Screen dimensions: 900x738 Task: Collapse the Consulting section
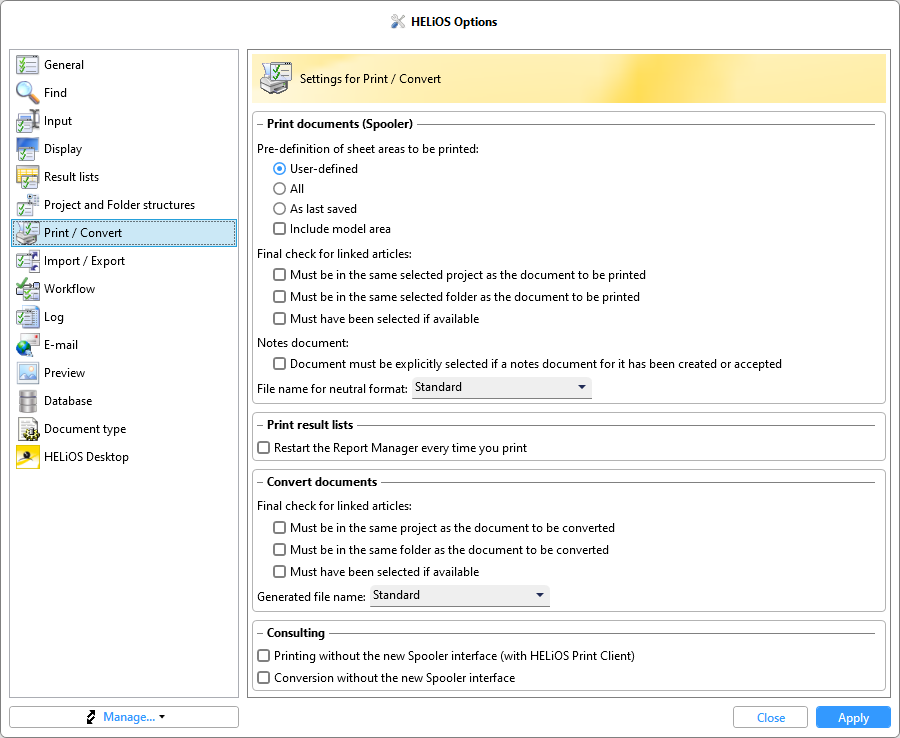[260, 633]
